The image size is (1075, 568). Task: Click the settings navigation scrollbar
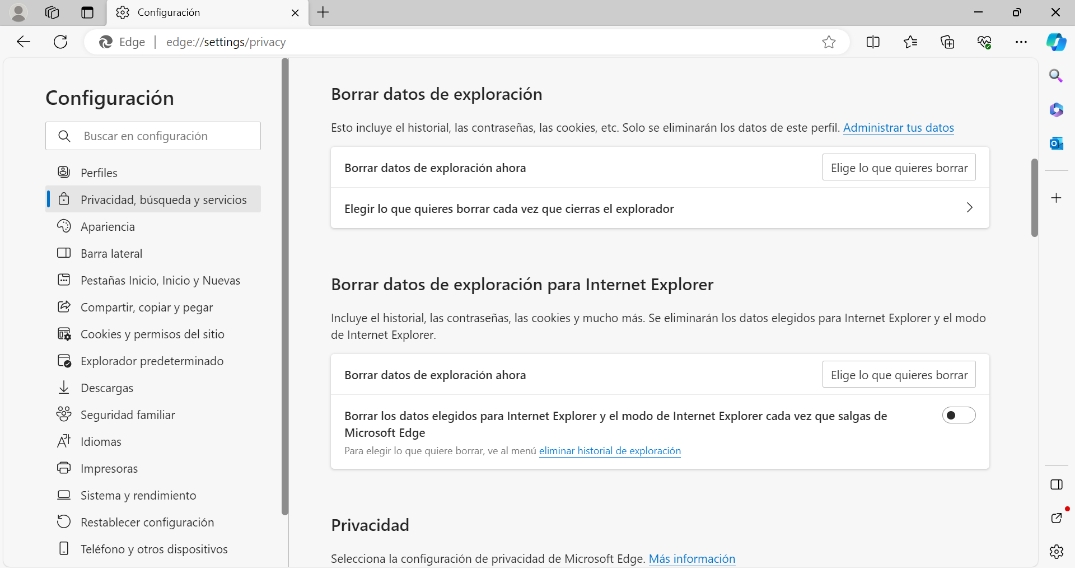click(x=285, y=287)
